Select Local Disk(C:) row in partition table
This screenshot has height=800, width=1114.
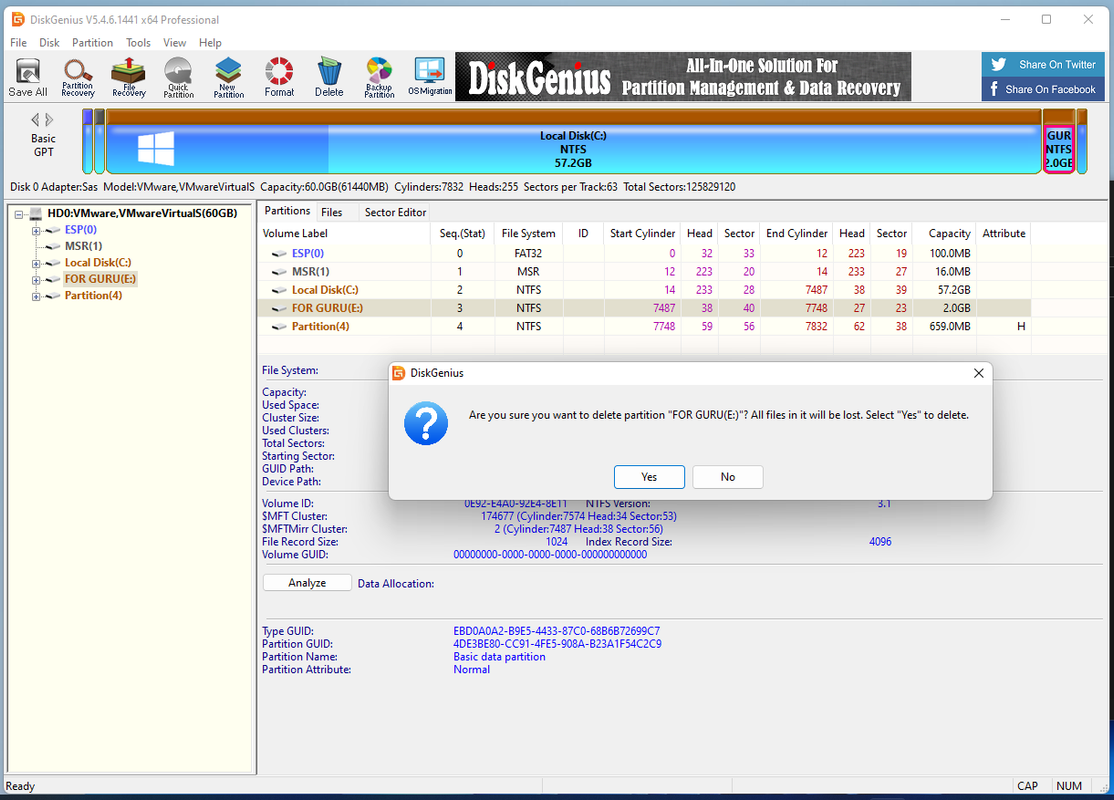[x=645, y=290]
